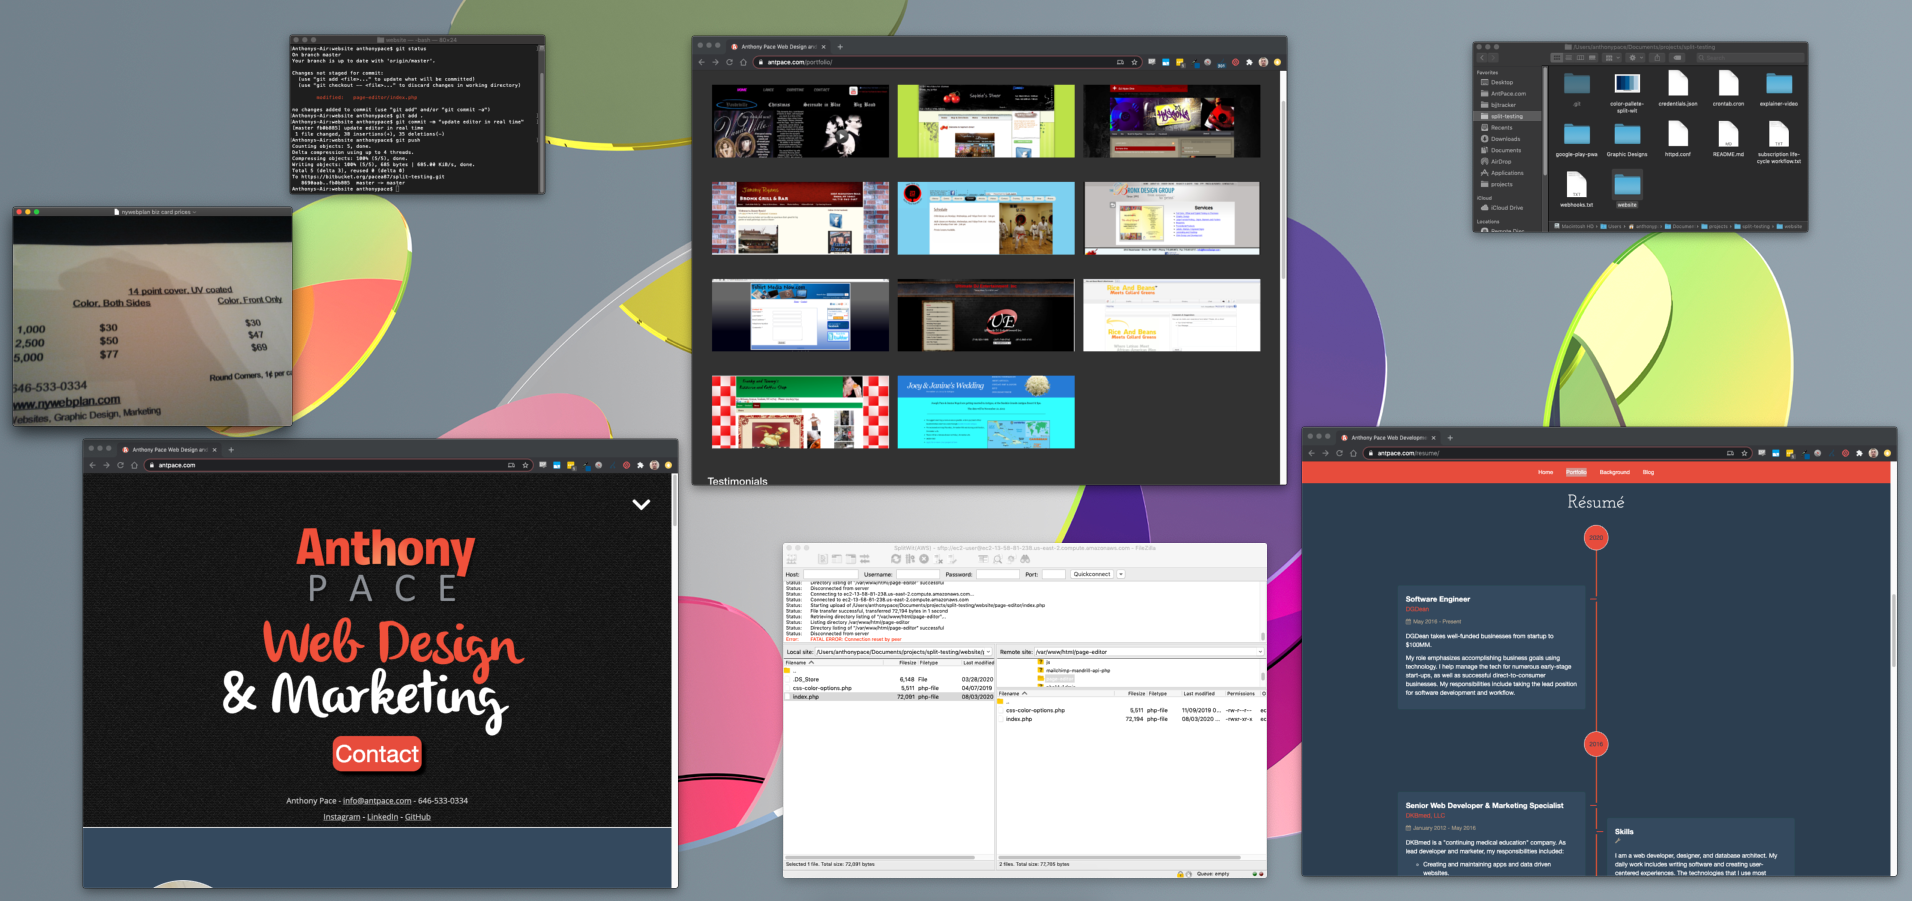
Task: Go back in the portfolio browser window
Action: click(x=701, y=62)
